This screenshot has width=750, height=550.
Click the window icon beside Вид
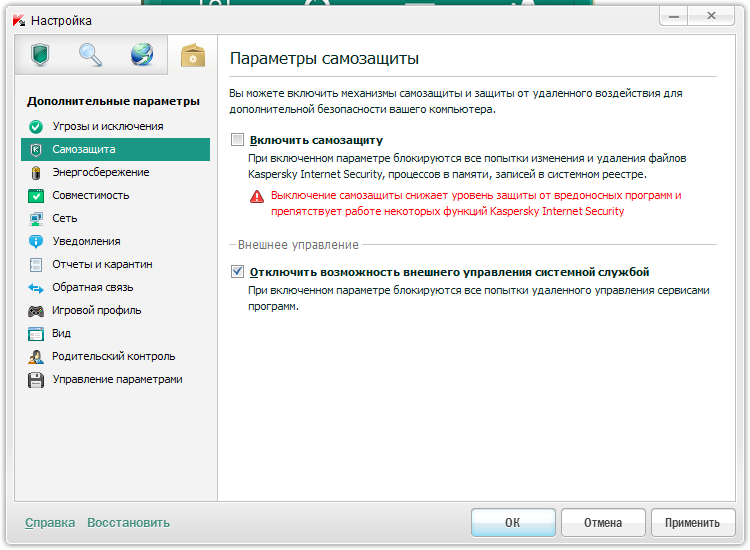coord(36,334)
